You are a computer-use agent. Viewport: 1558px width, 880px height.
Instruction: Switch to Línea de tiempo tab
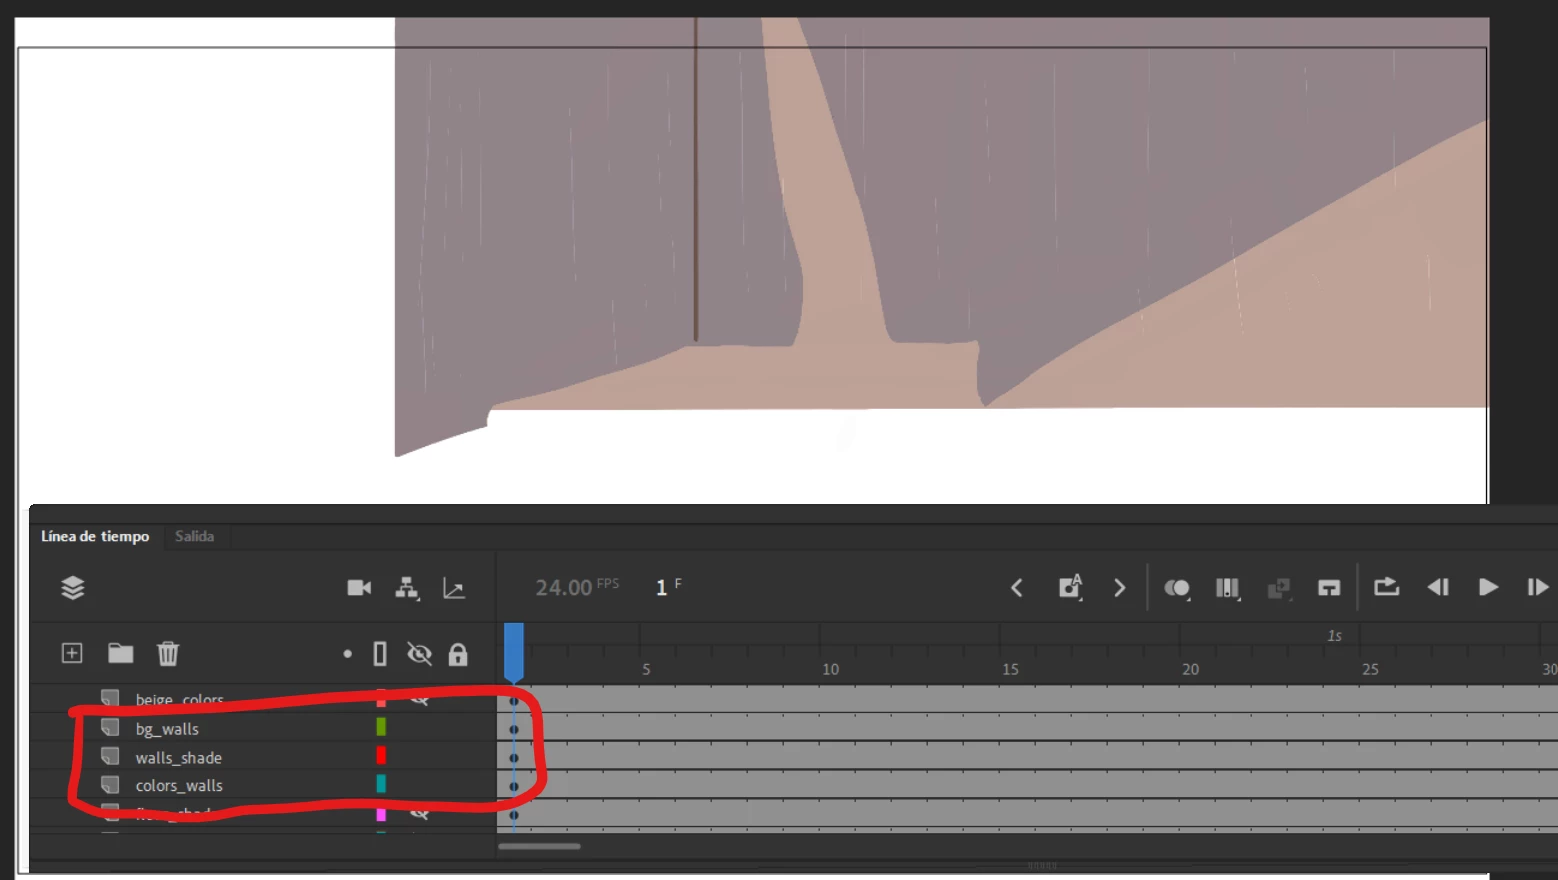(x=95, y=536)
